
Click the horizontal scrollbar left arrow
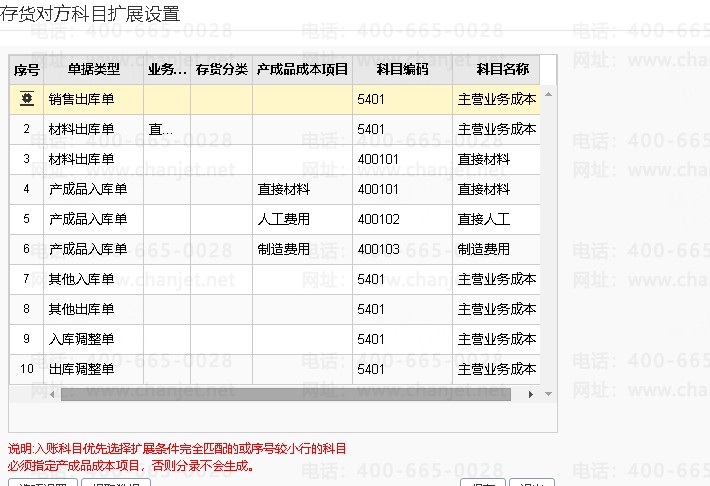click(x=53, y=394)
